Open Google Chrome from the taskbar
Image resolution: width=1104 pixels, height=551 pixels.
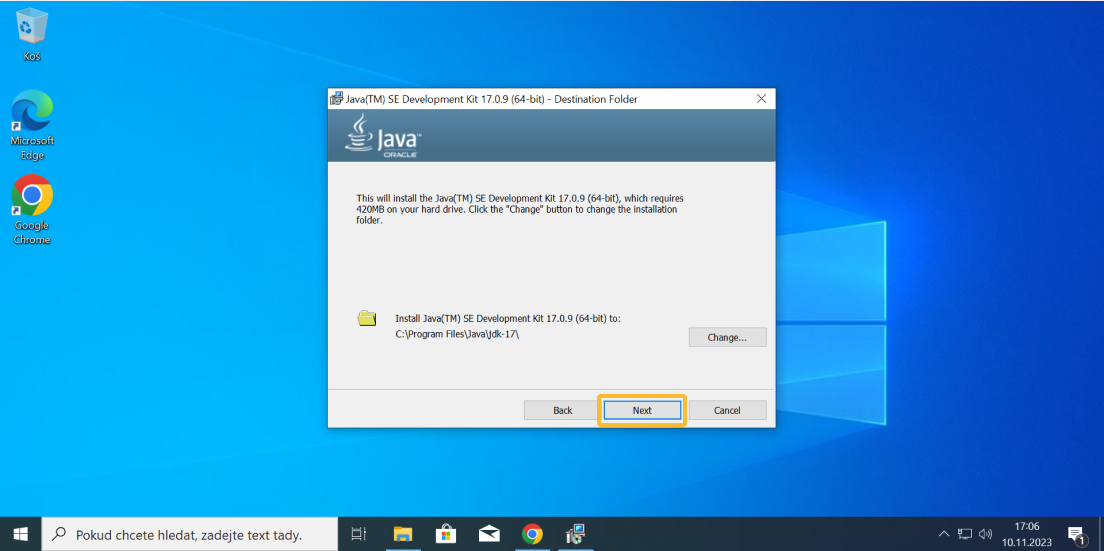[x=532, y=535]
